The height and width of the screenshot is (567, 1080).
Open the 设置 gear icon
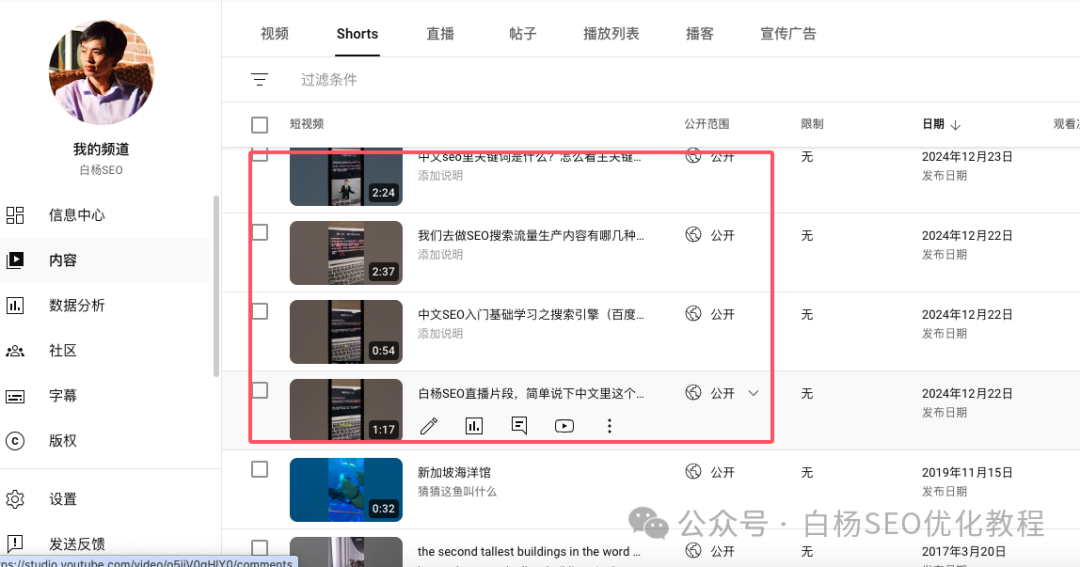[15, 499]
